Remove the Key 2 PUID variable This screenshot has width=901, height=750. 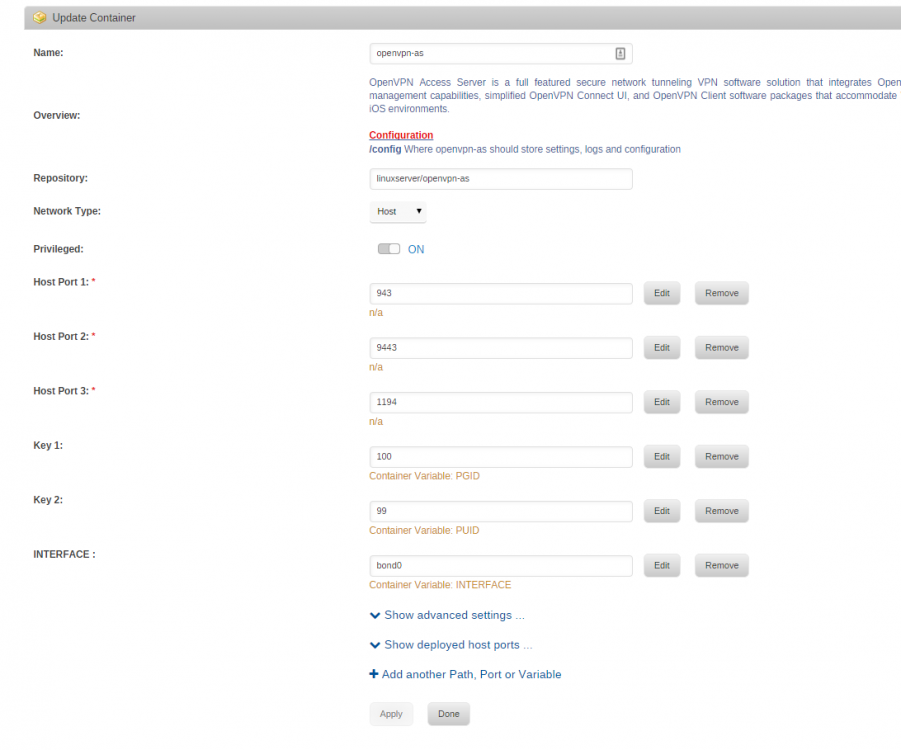pos(722,511)
